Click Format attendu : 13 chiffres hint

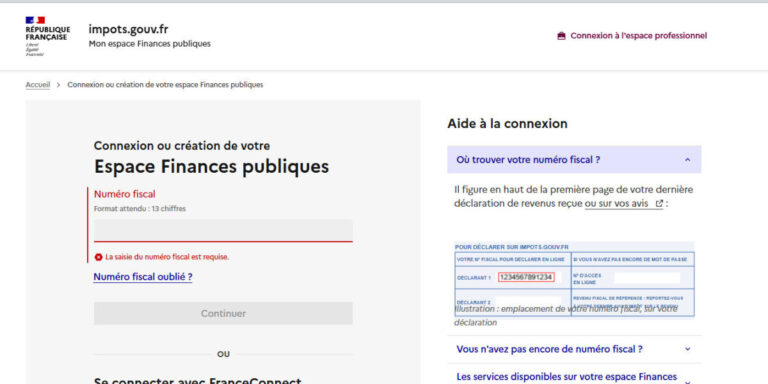140,209
